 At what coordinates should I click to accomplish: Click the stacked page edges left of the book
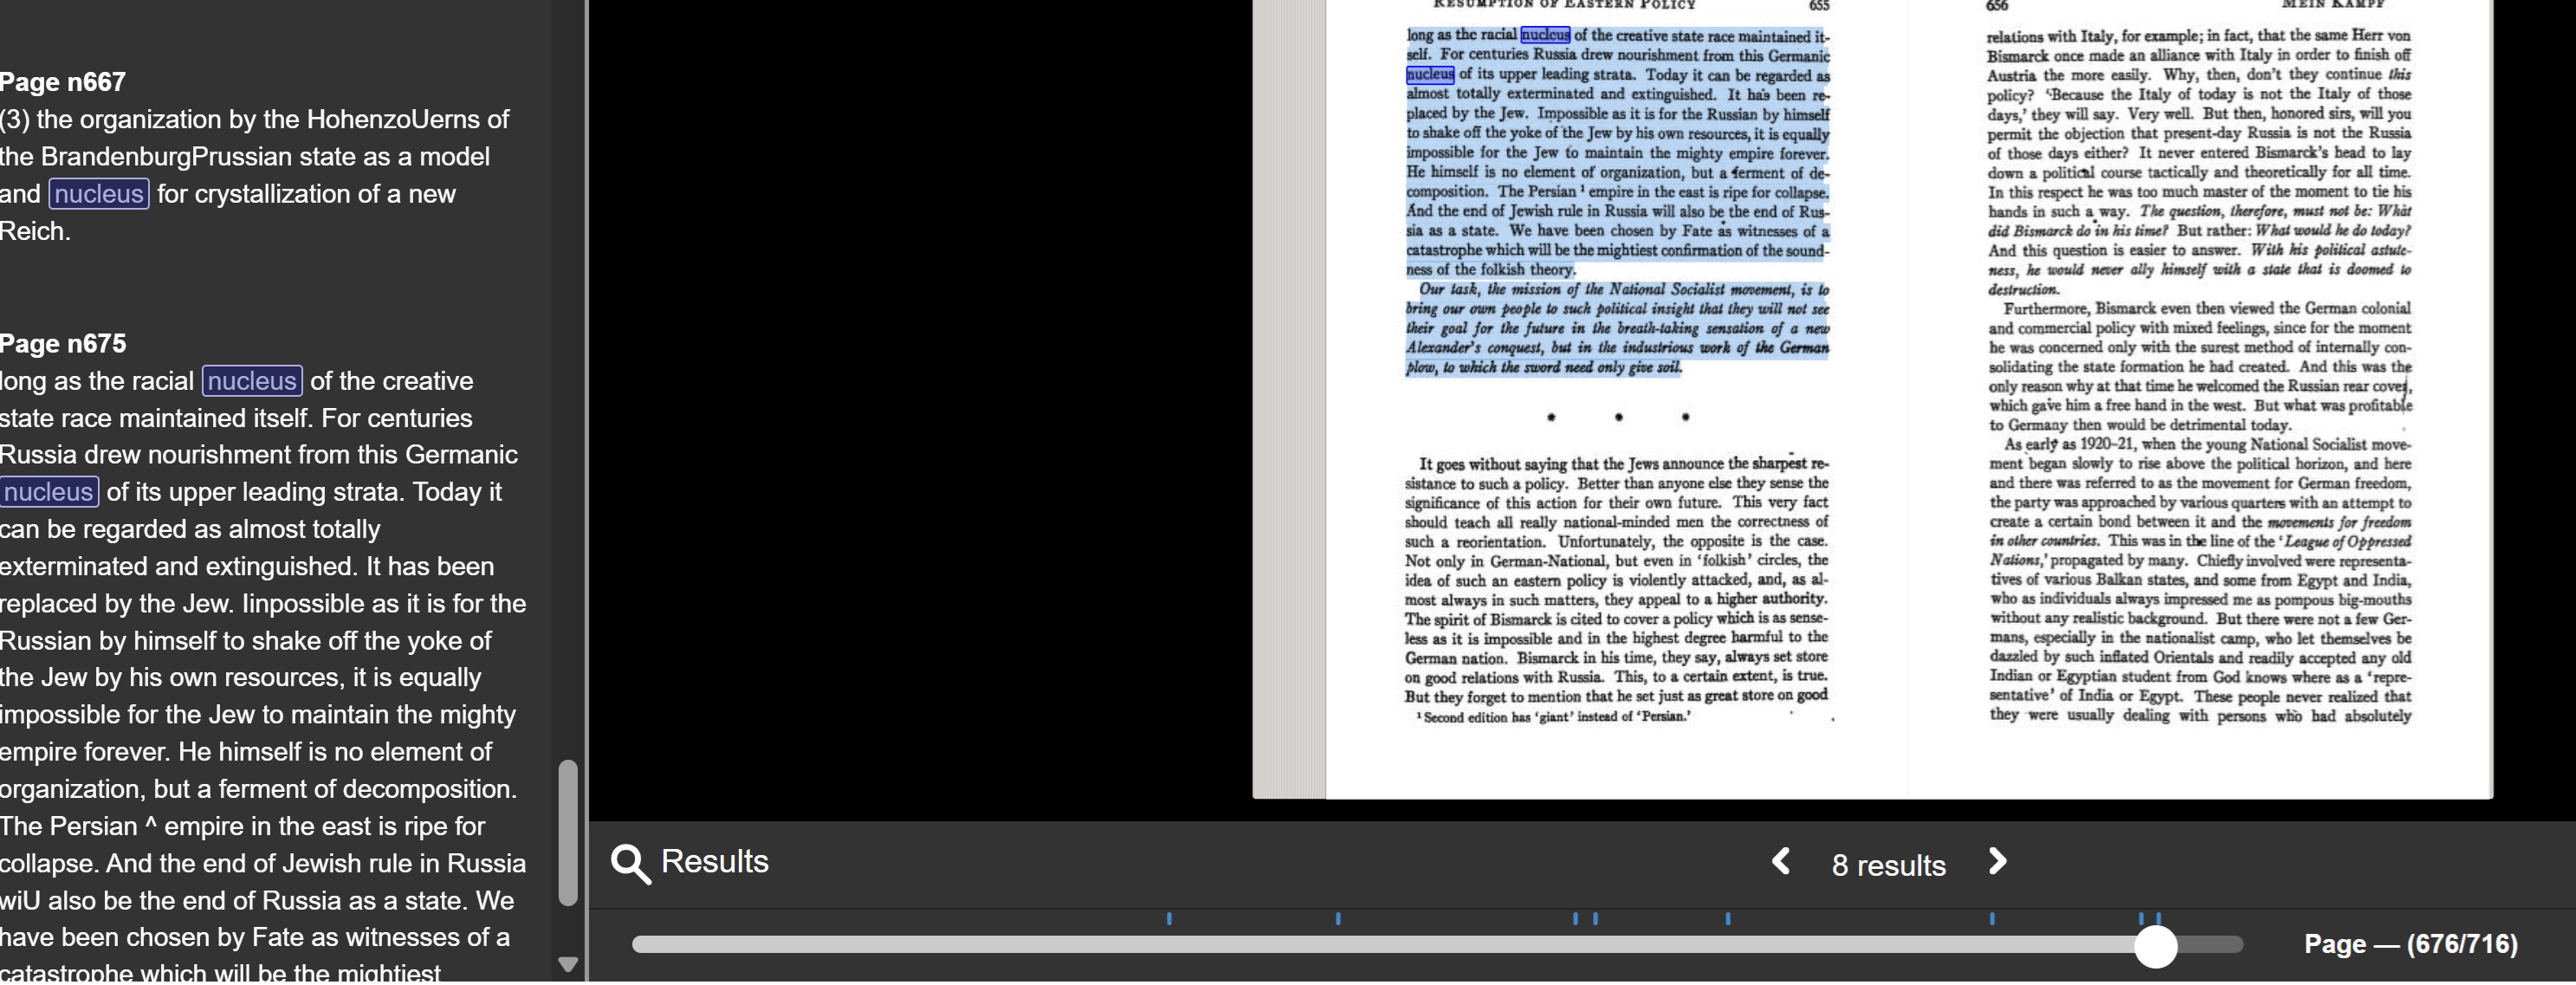(1289, 399)
